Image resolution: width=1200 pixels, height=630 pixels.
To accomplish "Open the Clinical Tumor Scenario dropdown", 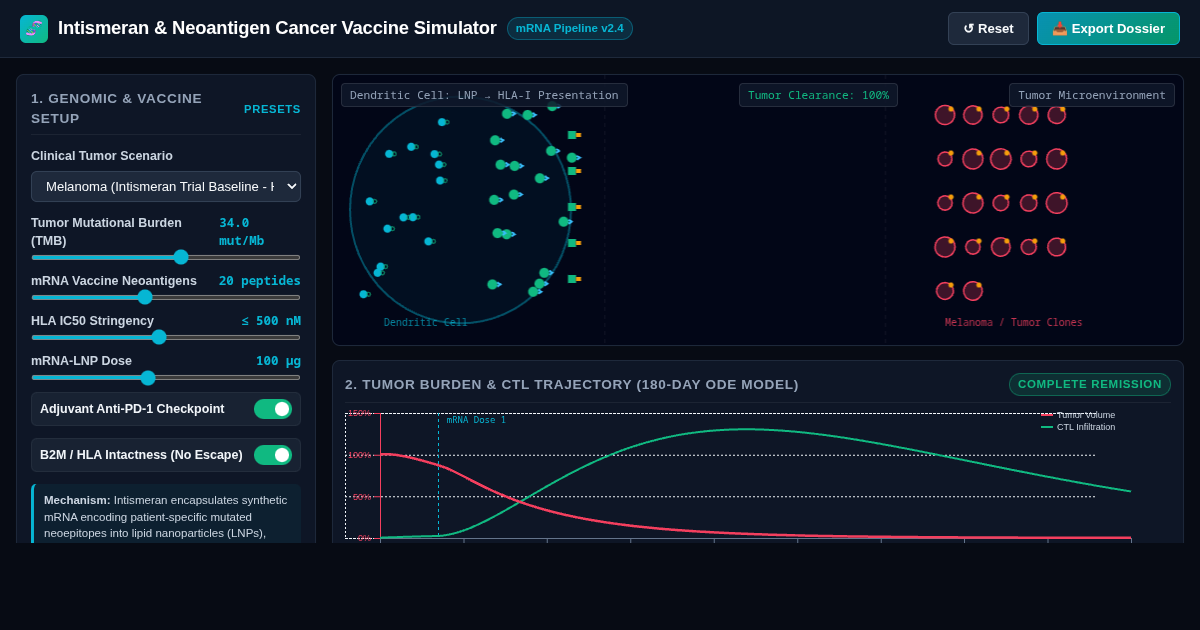I will click(x=166, y=186).
